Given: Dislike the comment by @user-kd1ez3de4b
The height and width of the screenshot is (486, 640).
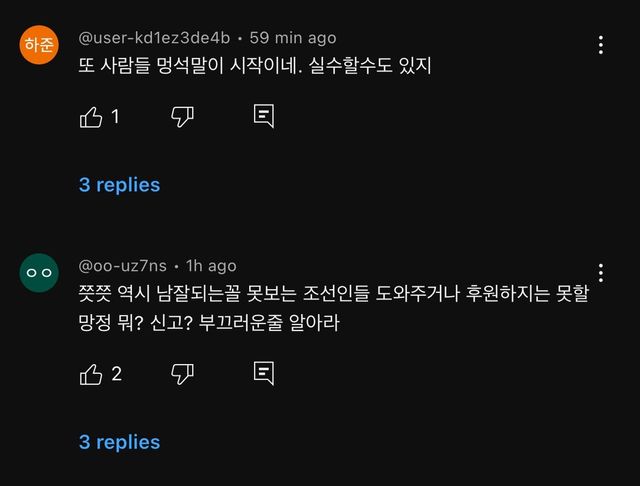Looking at the screenshot, I should tap(182, 117).
